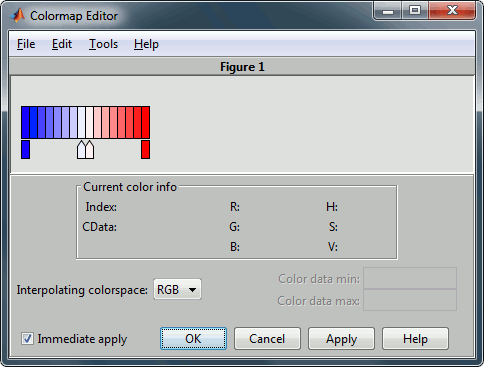Click the OK button
The width and height of the screenshot is (484, 367).
[193, 339]
